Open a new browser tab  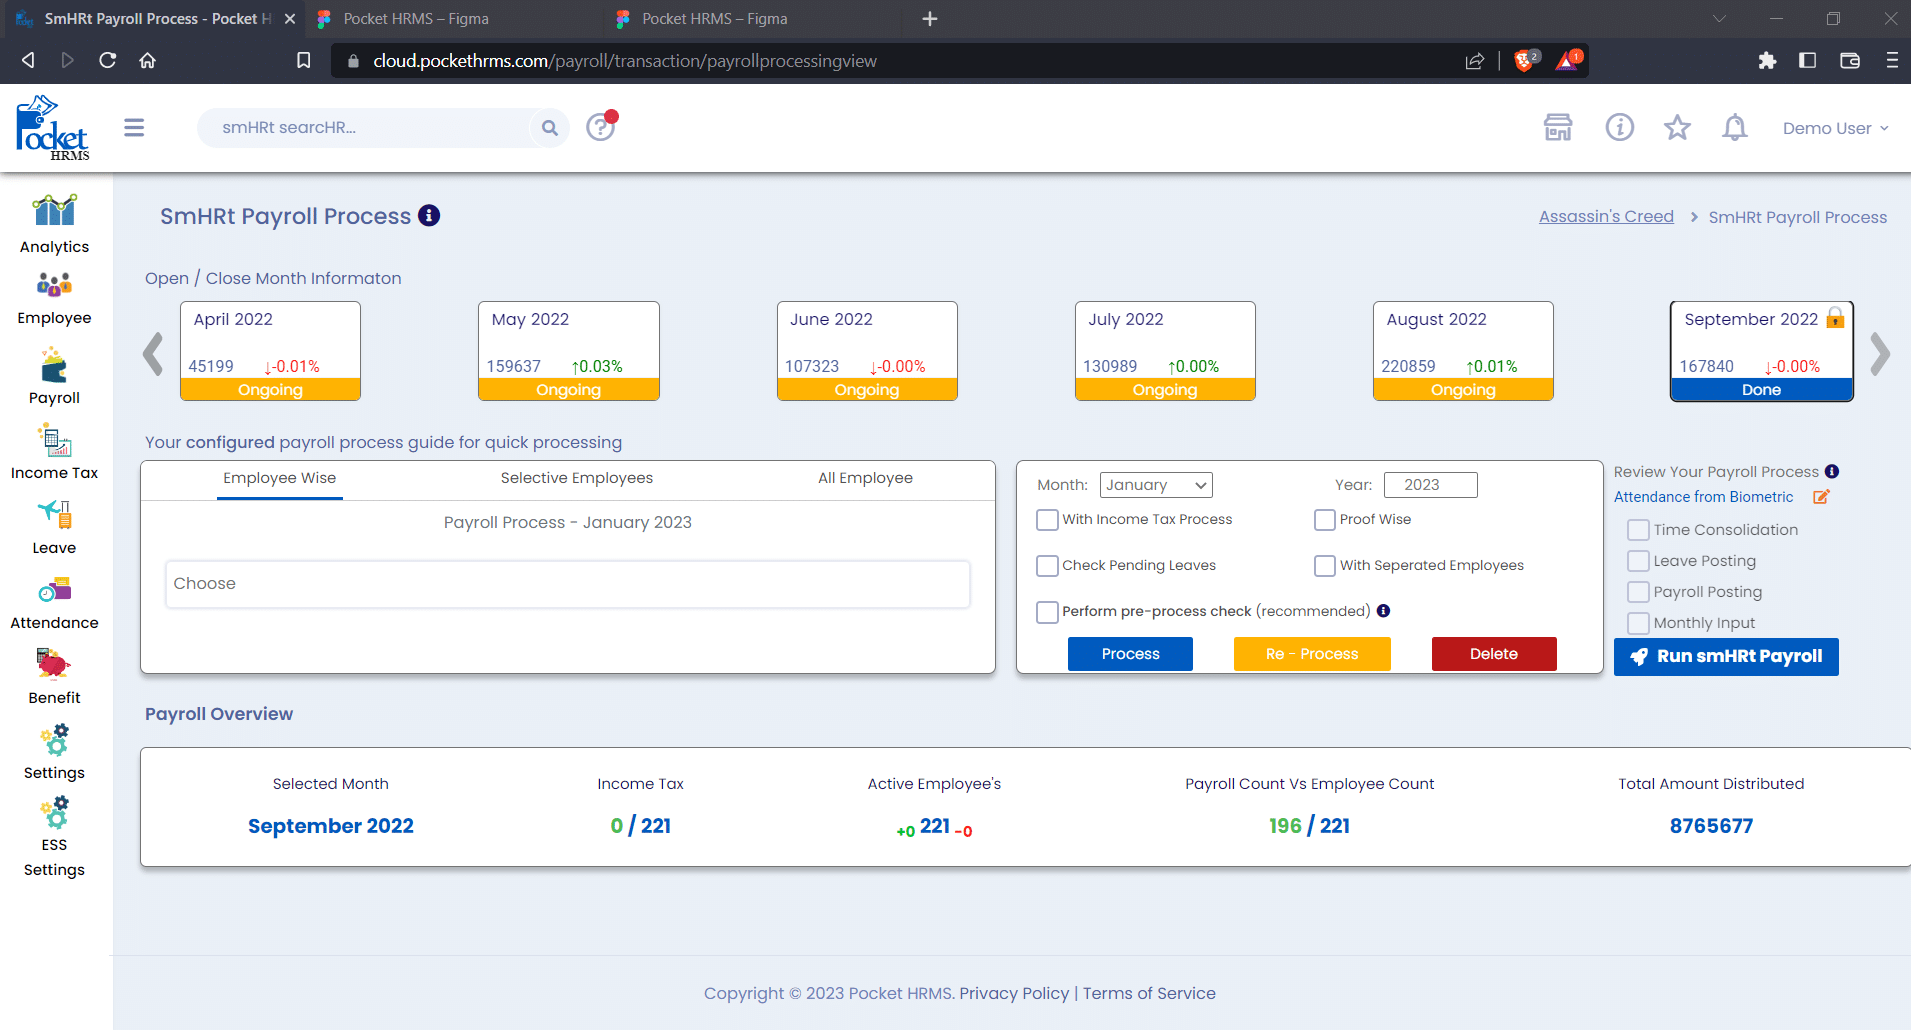930,19
